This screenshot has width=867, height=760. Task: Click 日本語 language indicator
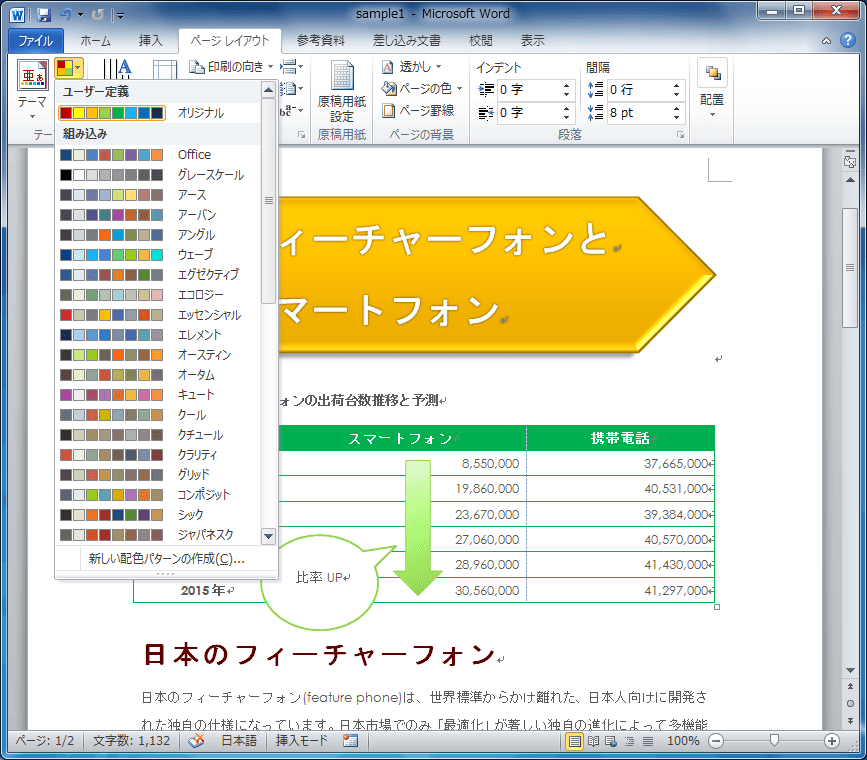[x=239, y=741]
